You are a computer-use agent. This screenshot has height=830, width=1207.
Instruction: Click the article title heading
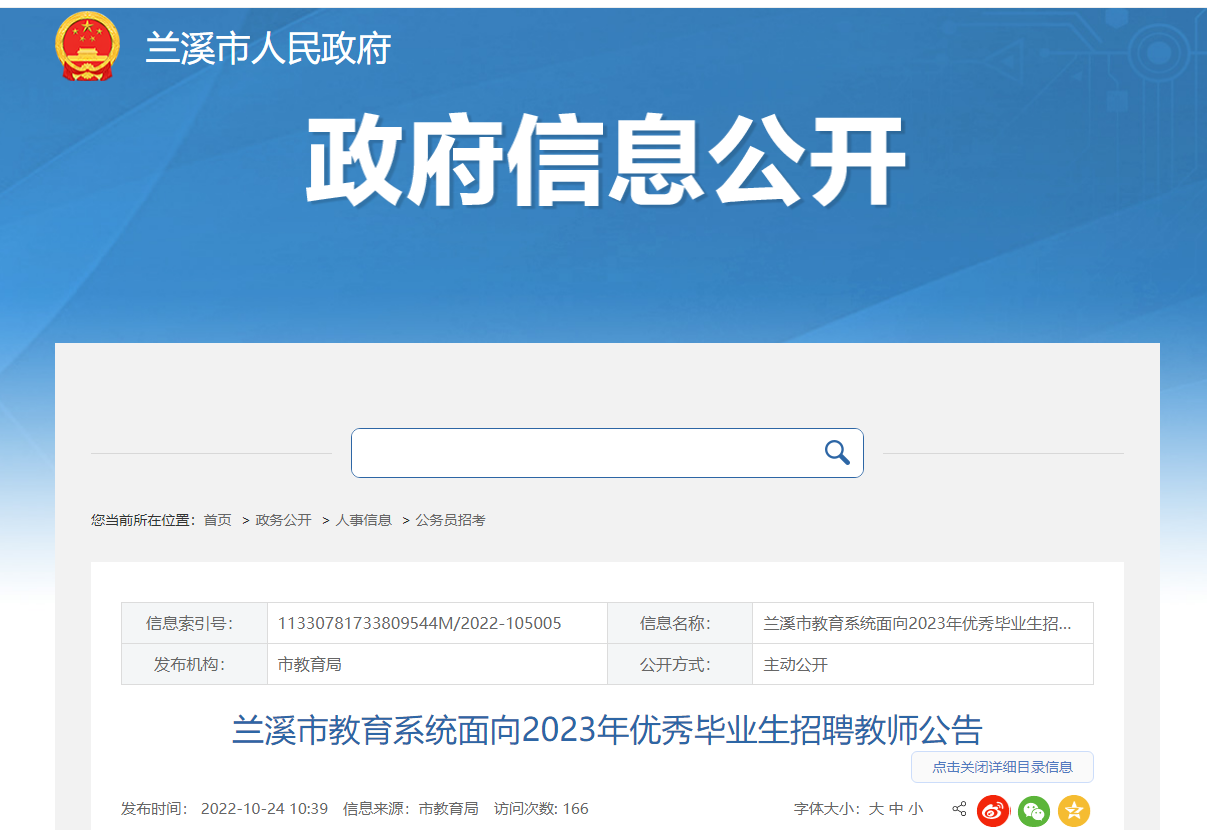pyautogui.click(x=607, y=730)
